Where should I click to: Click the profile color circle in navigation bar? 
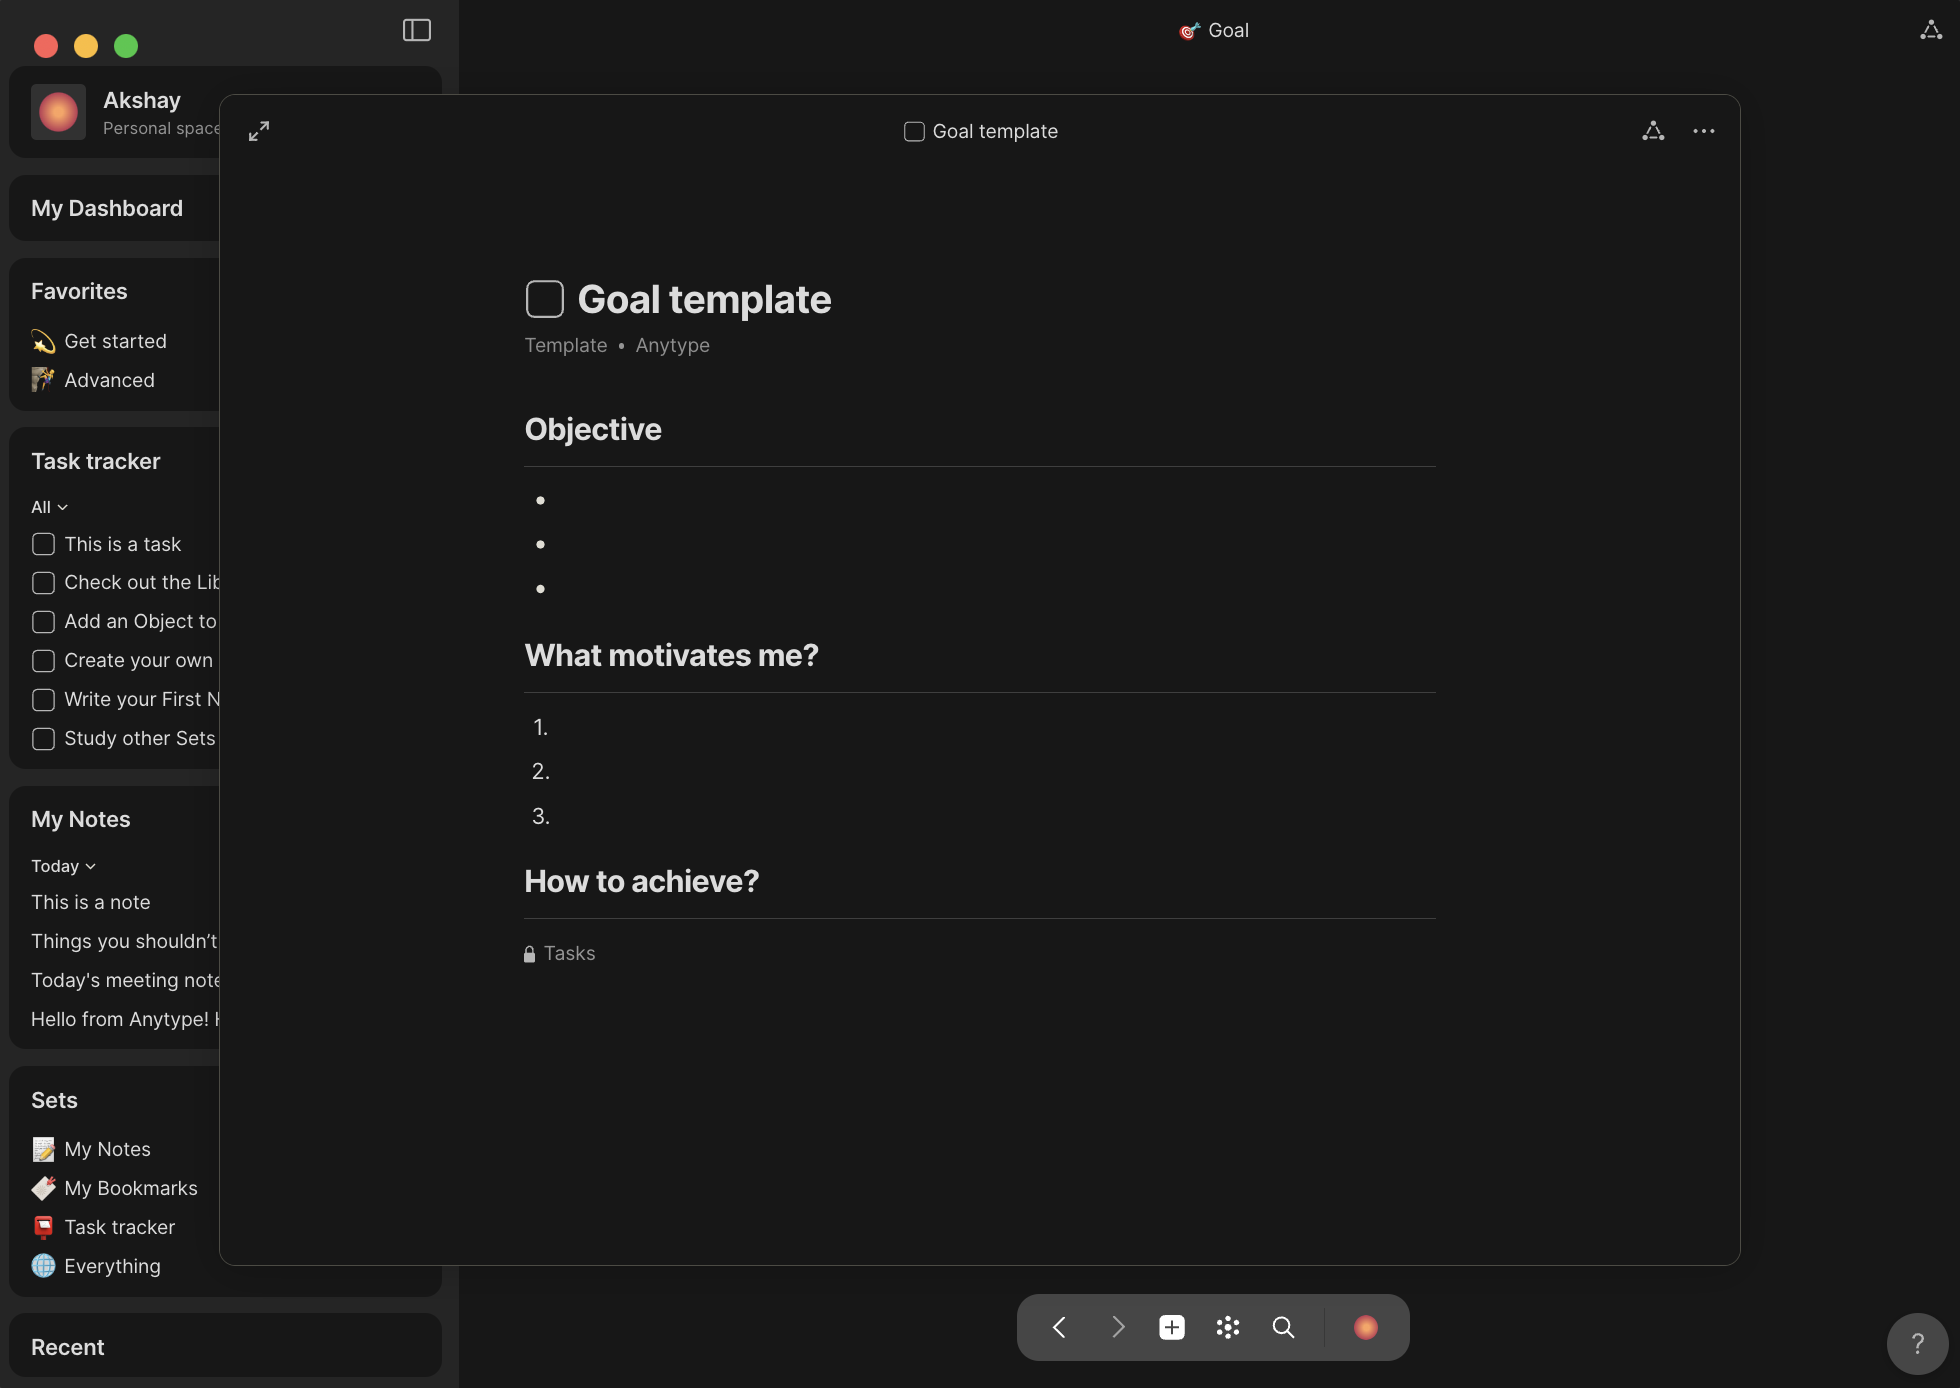(x=1365, y=1327)
